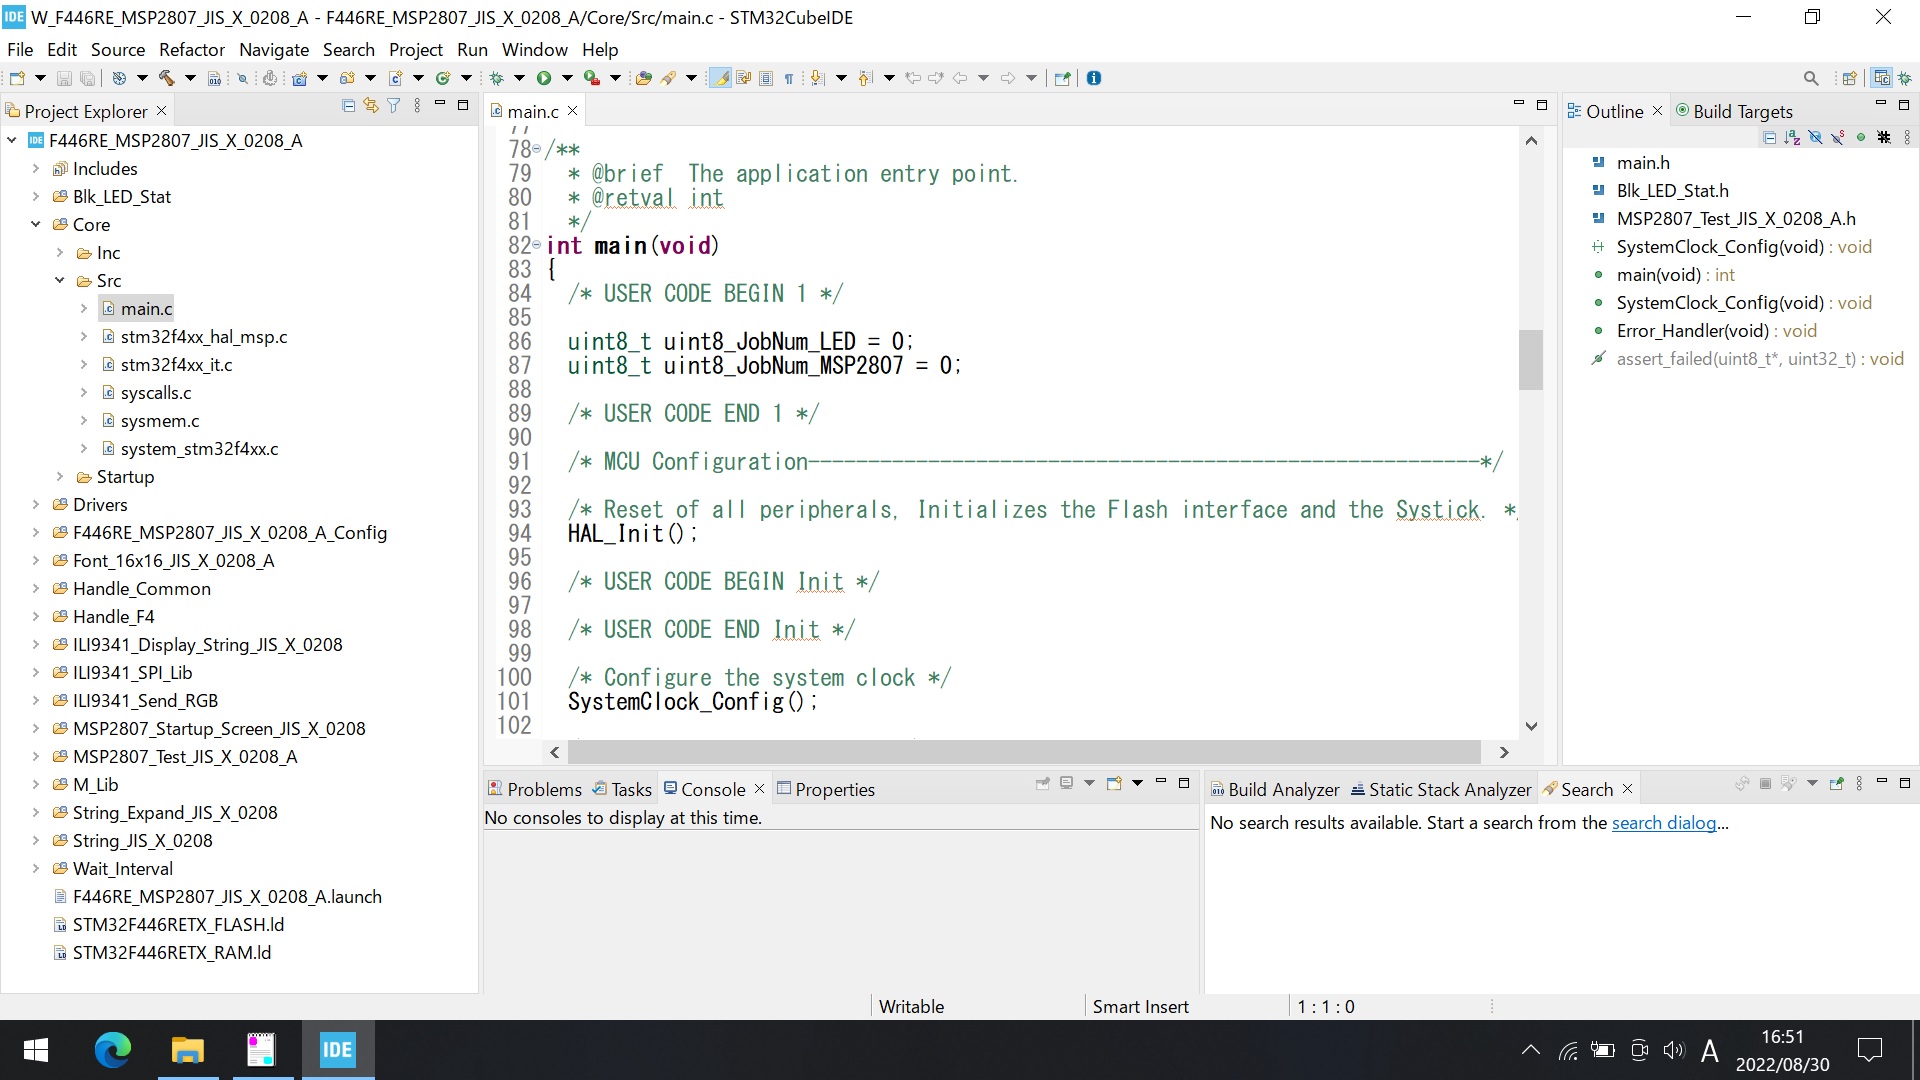Screen dimensions: 1920x1080
Task: Toggle Link with Editor in Project Explorer
Action: 371,106
